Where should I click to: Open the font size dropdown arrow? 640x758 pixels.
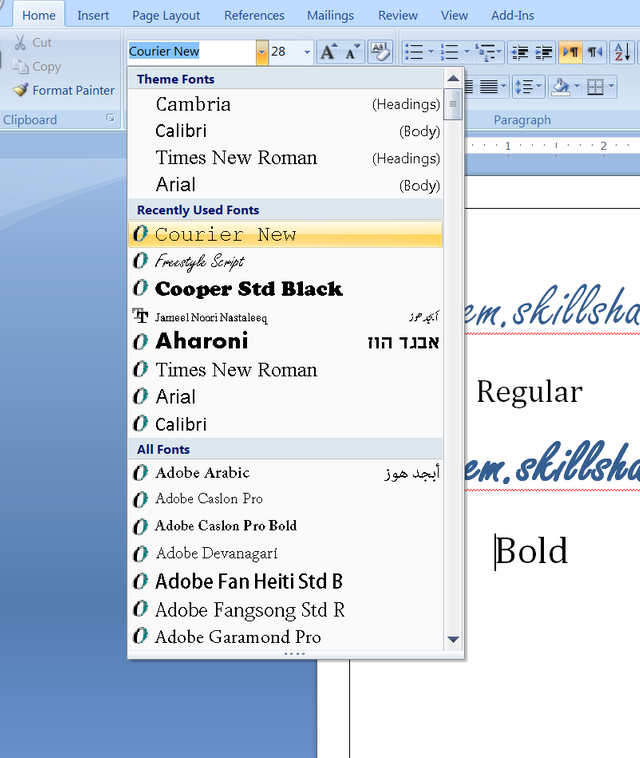coord(307,52)
